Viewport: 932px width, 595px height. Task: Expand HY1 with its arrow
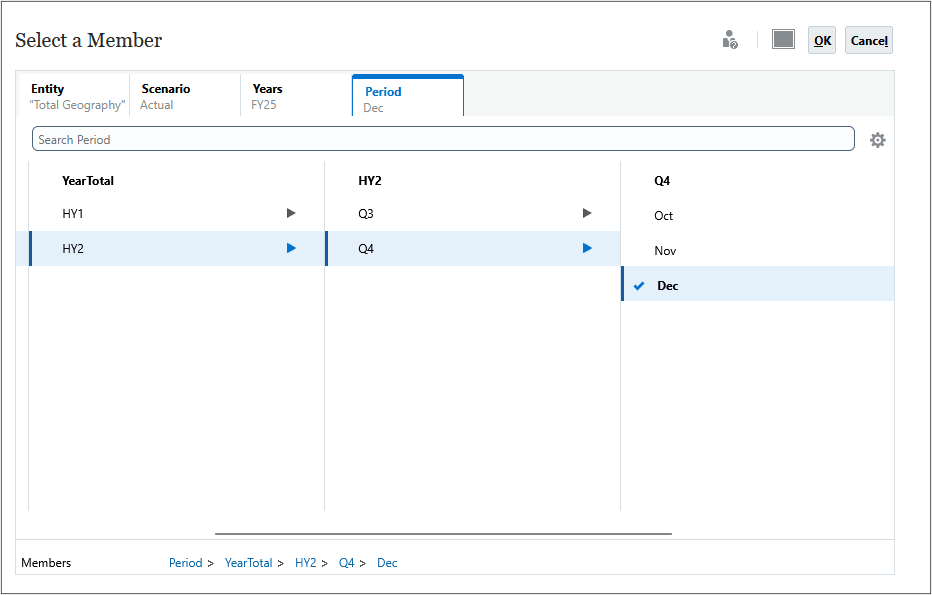(x=291, y=213)
